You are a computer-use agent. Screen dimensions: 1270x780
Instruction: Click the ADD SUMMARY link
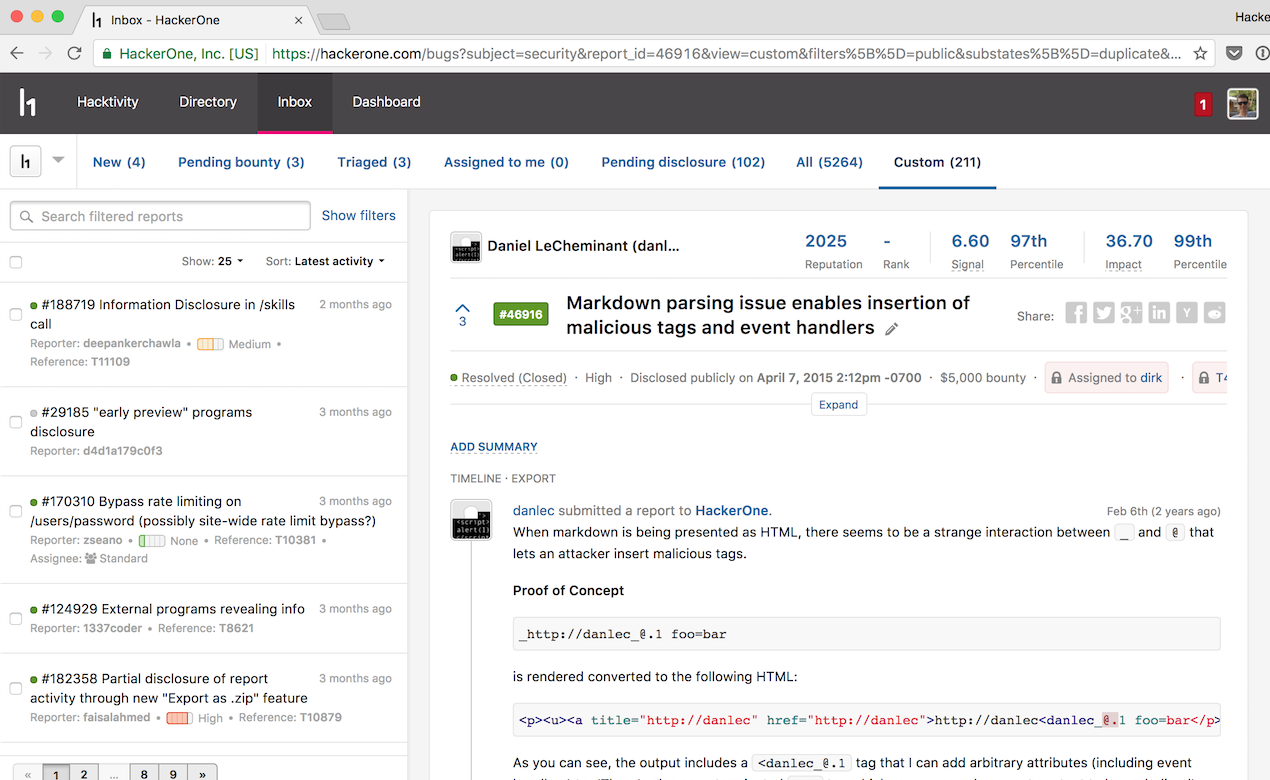pos(494,447)
